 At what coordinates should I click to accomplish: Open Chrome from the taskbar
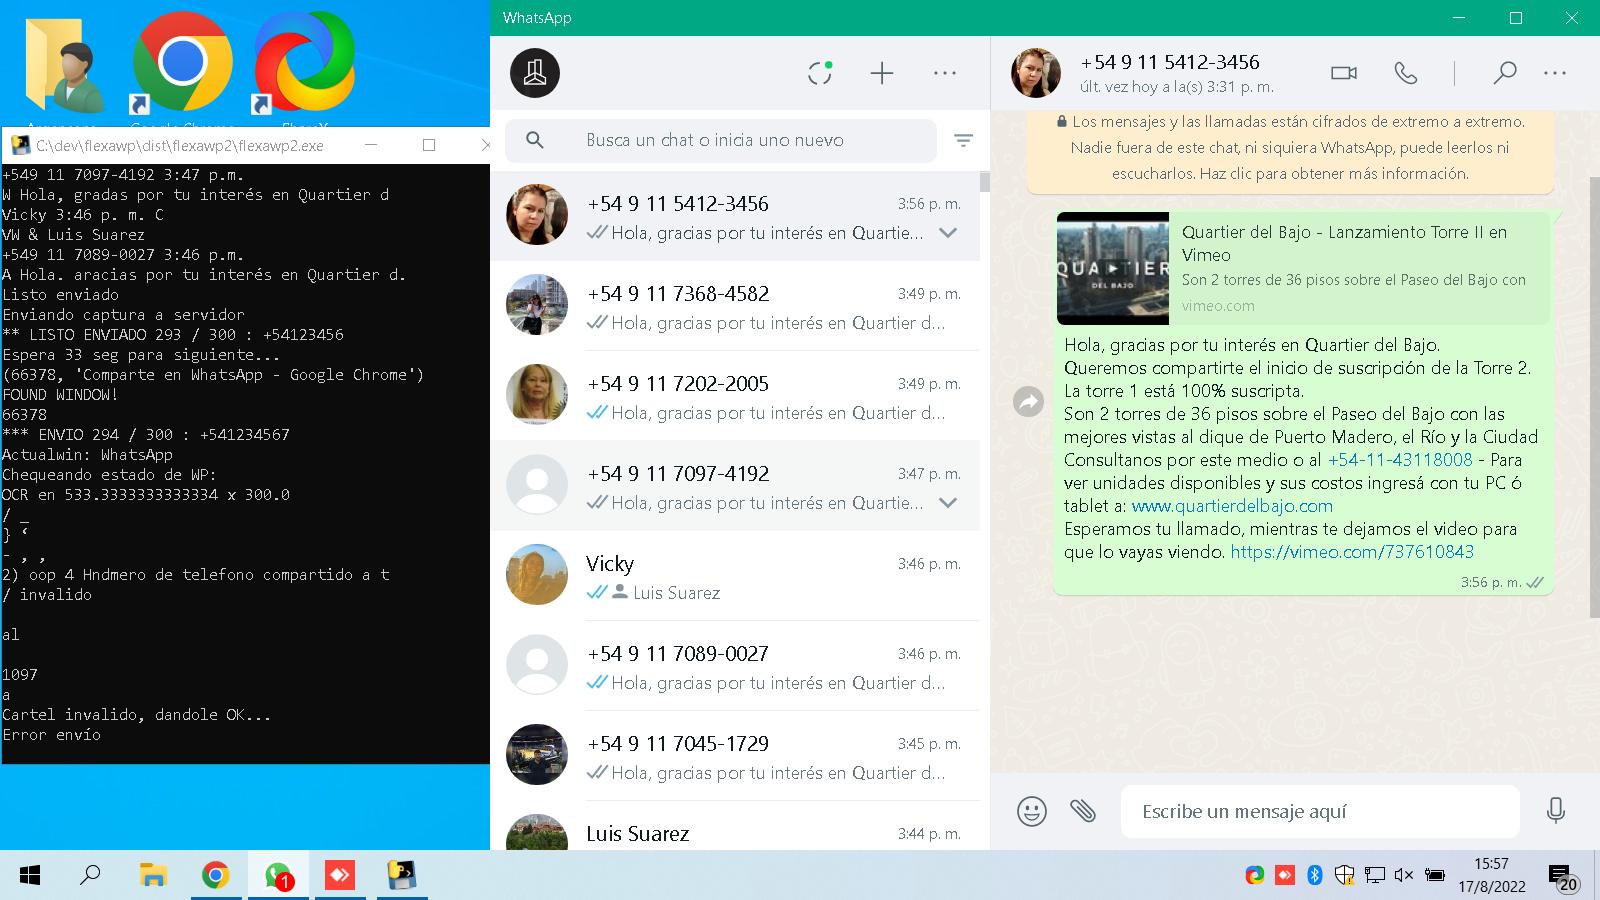pos(215,876)
